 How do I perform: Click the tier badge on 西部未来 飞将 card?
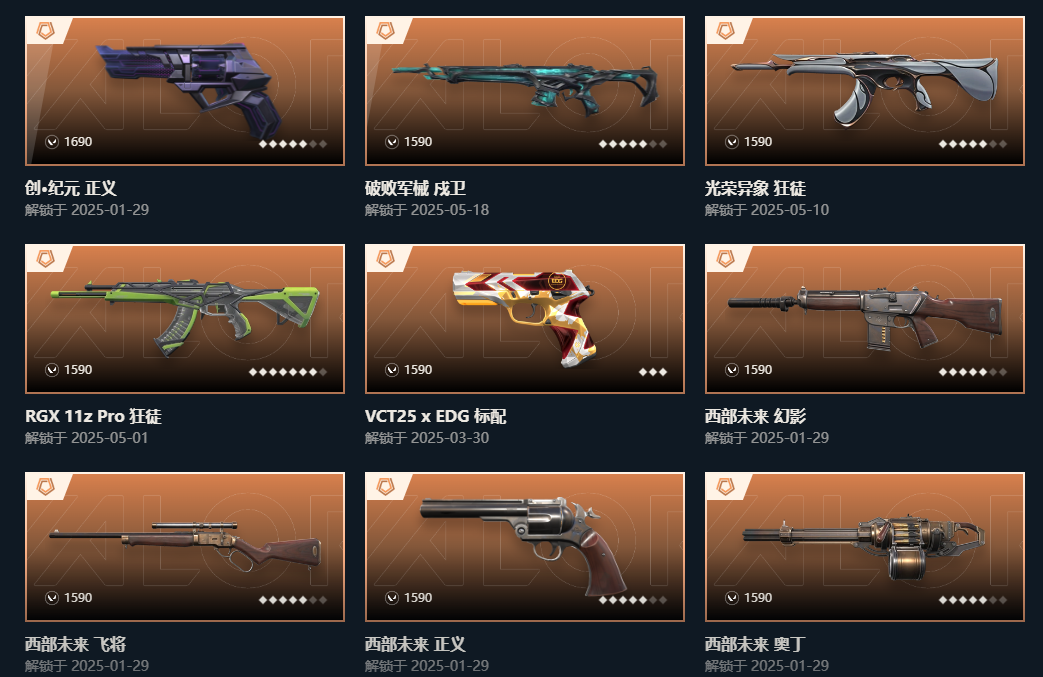(45, 487)
